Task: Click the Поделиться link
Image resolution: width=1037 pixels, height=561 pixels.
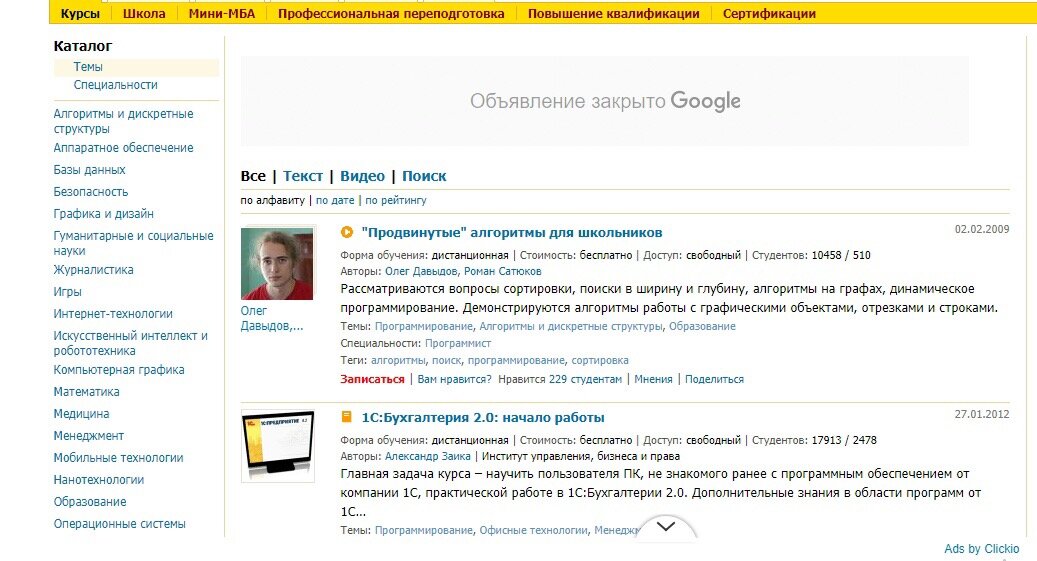Action: click(x=714, y=379)
